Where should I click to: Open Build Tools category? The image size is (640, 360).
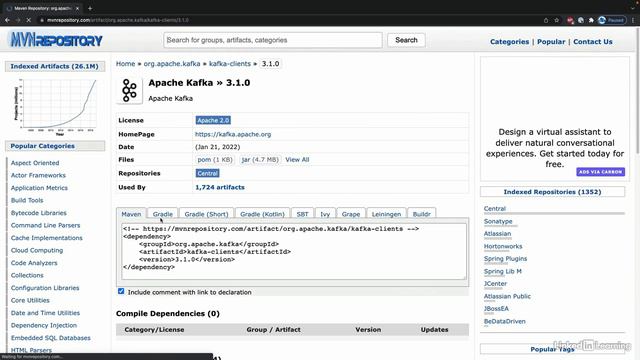click(x=27, y=200)
